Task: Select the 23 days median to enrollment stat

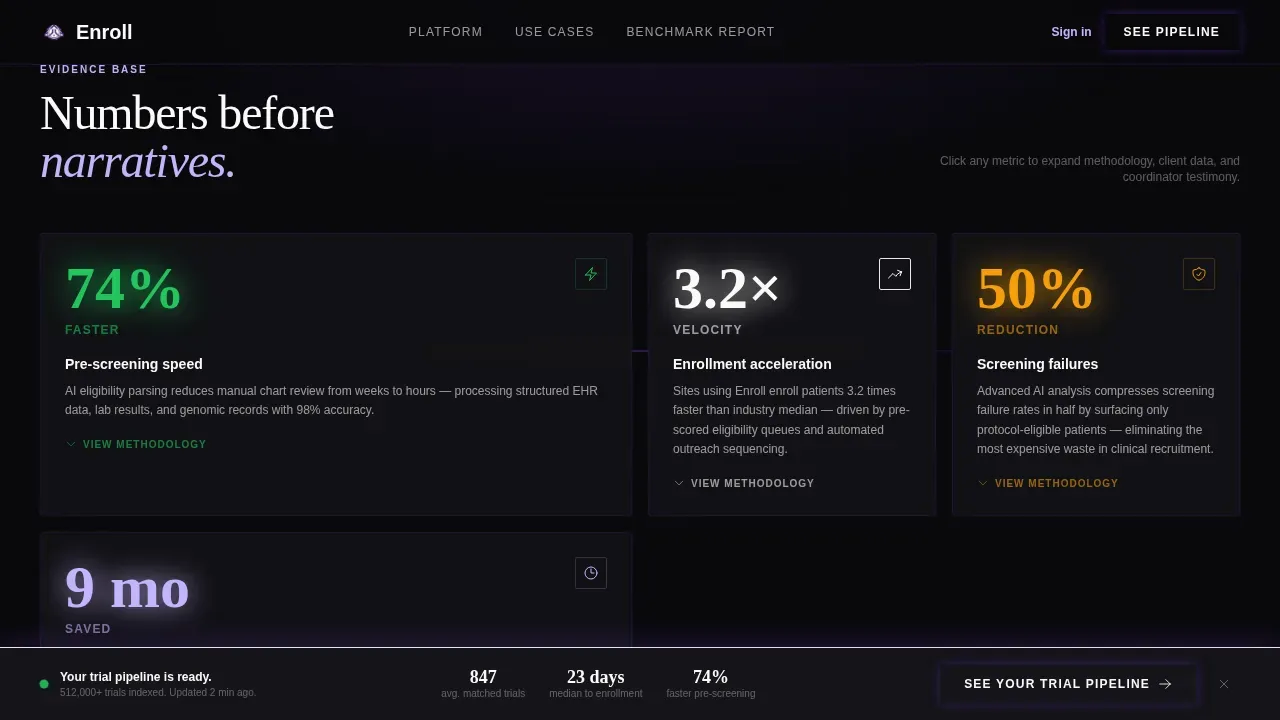Action: 596,683
